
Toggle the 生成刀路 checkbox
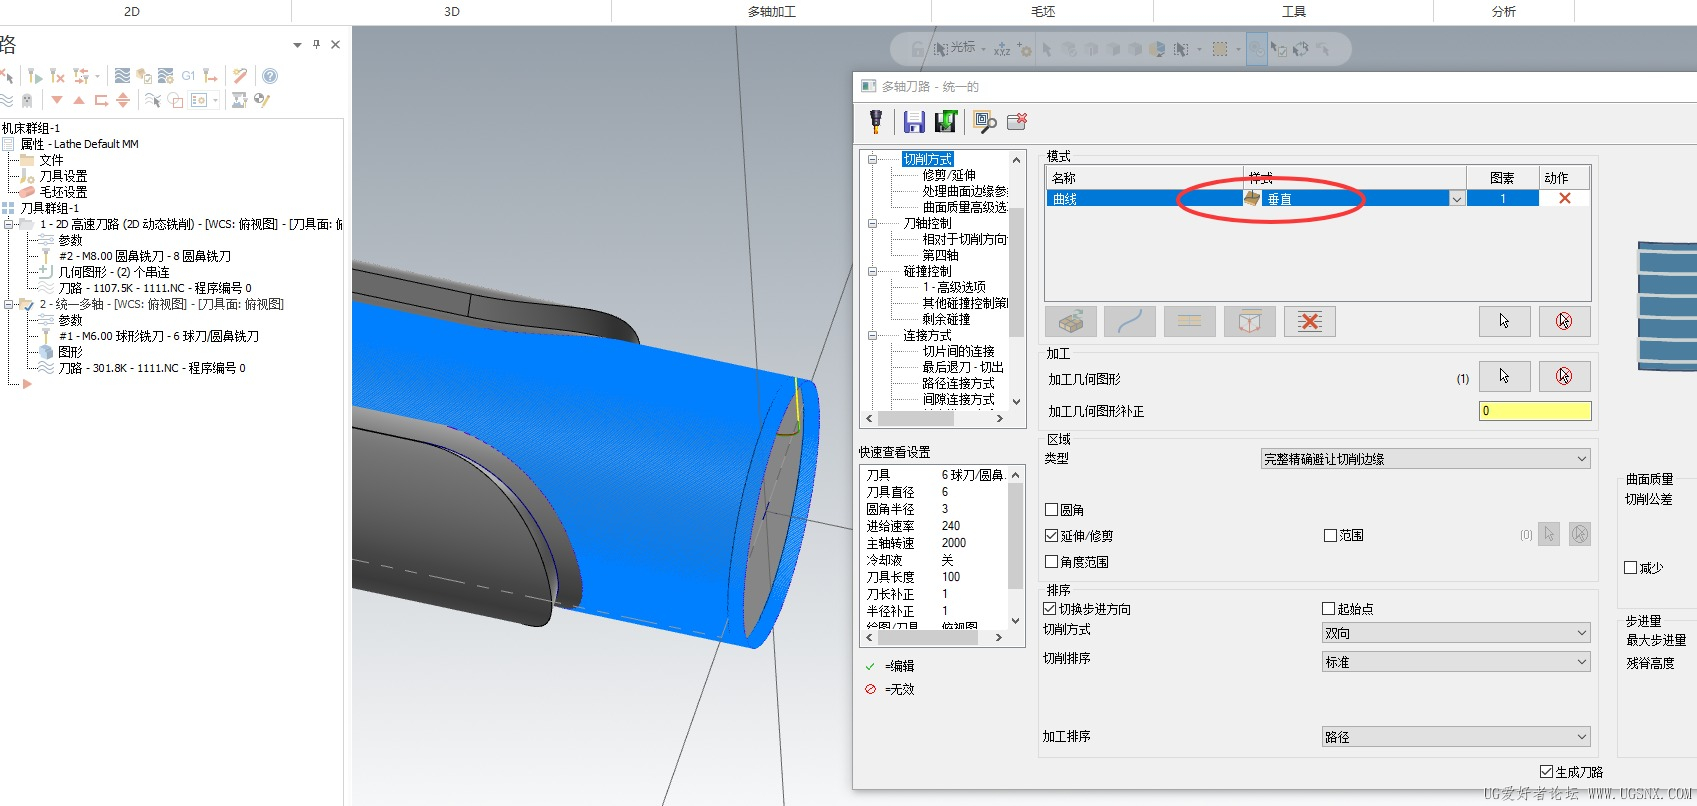click(x=1547, y=772)
